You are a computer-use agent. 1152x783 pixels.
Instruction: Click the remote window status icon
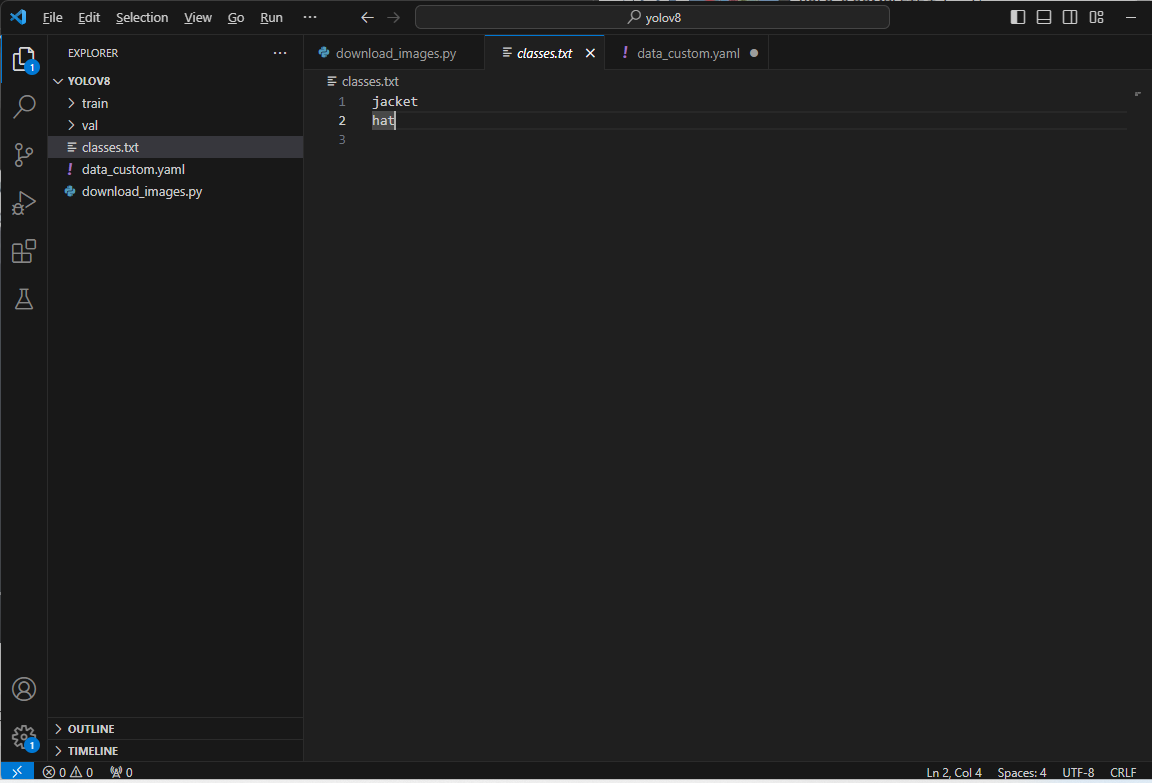[x=17, y=772]
